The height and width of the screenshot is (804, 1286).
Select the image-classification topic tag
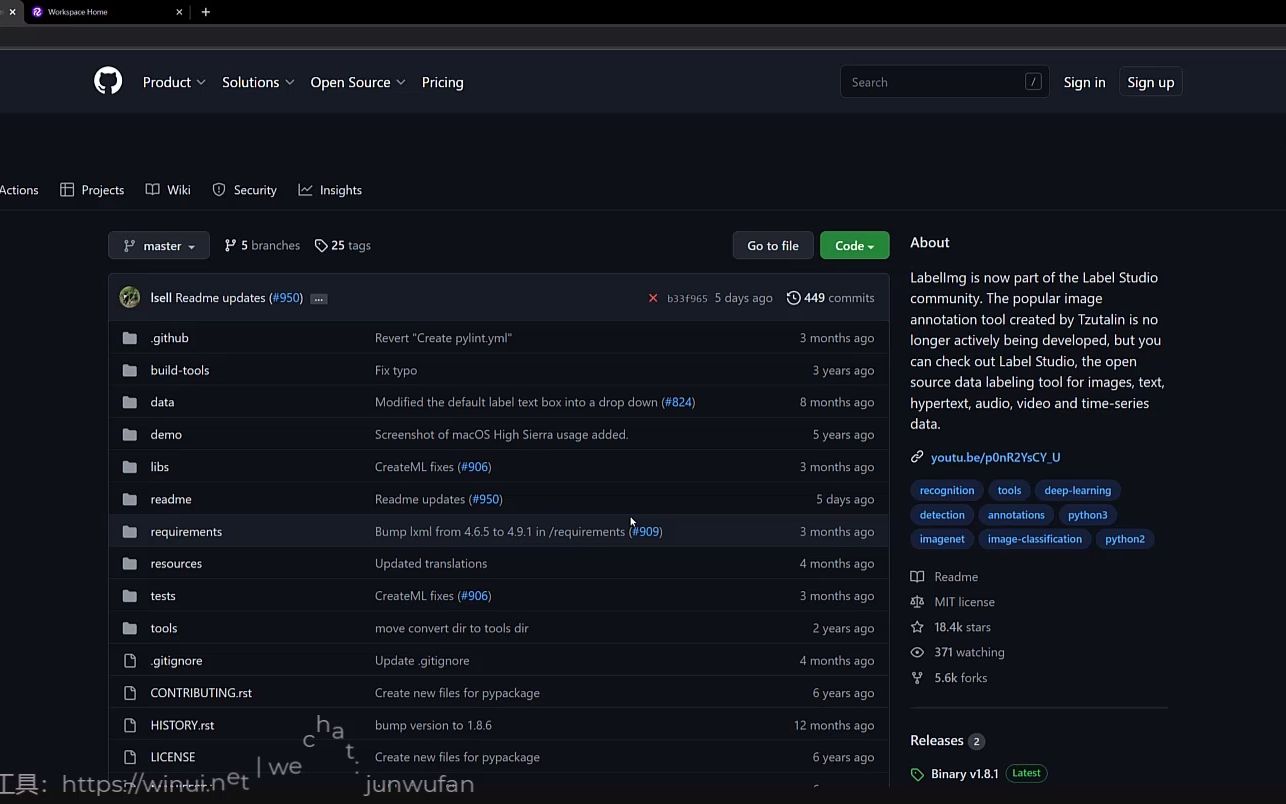click(1035, 539)
